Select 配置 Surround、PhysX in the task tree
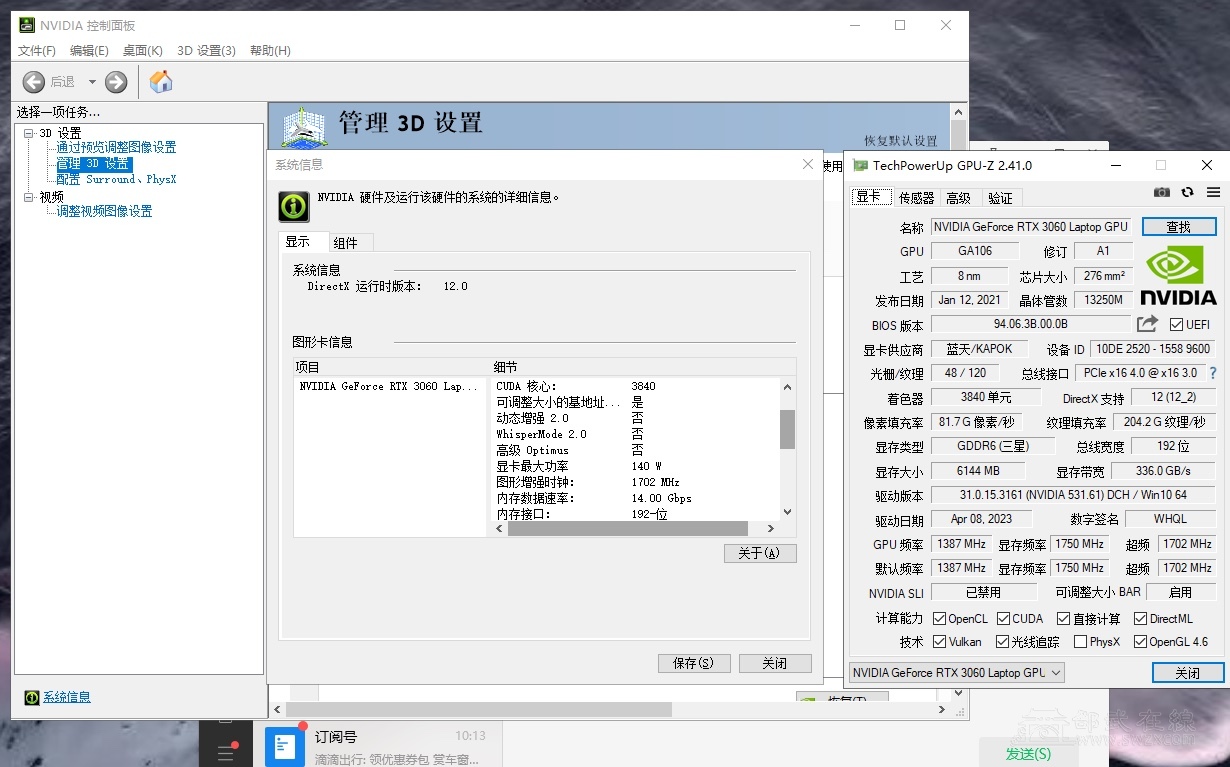The width and height of the screenshot is (1230, 767). coord(116,180)
